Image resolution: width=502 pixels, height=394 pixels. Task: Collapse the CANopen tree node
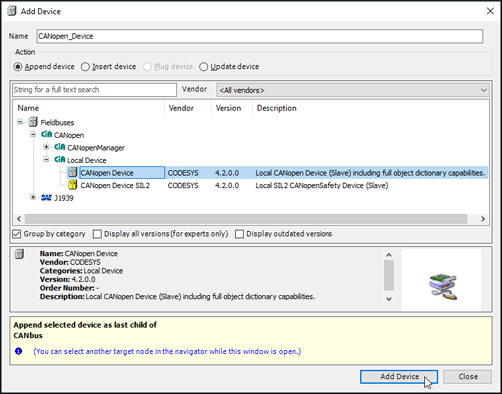point(33,135)
